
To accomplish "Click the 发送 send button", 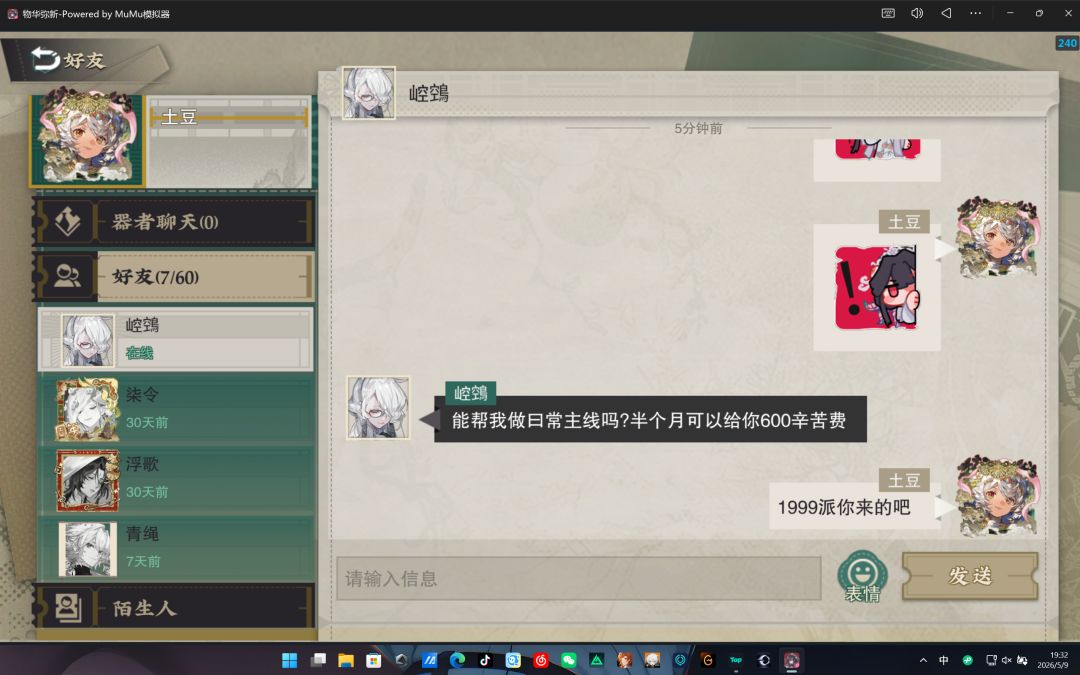I will (970, 576).
